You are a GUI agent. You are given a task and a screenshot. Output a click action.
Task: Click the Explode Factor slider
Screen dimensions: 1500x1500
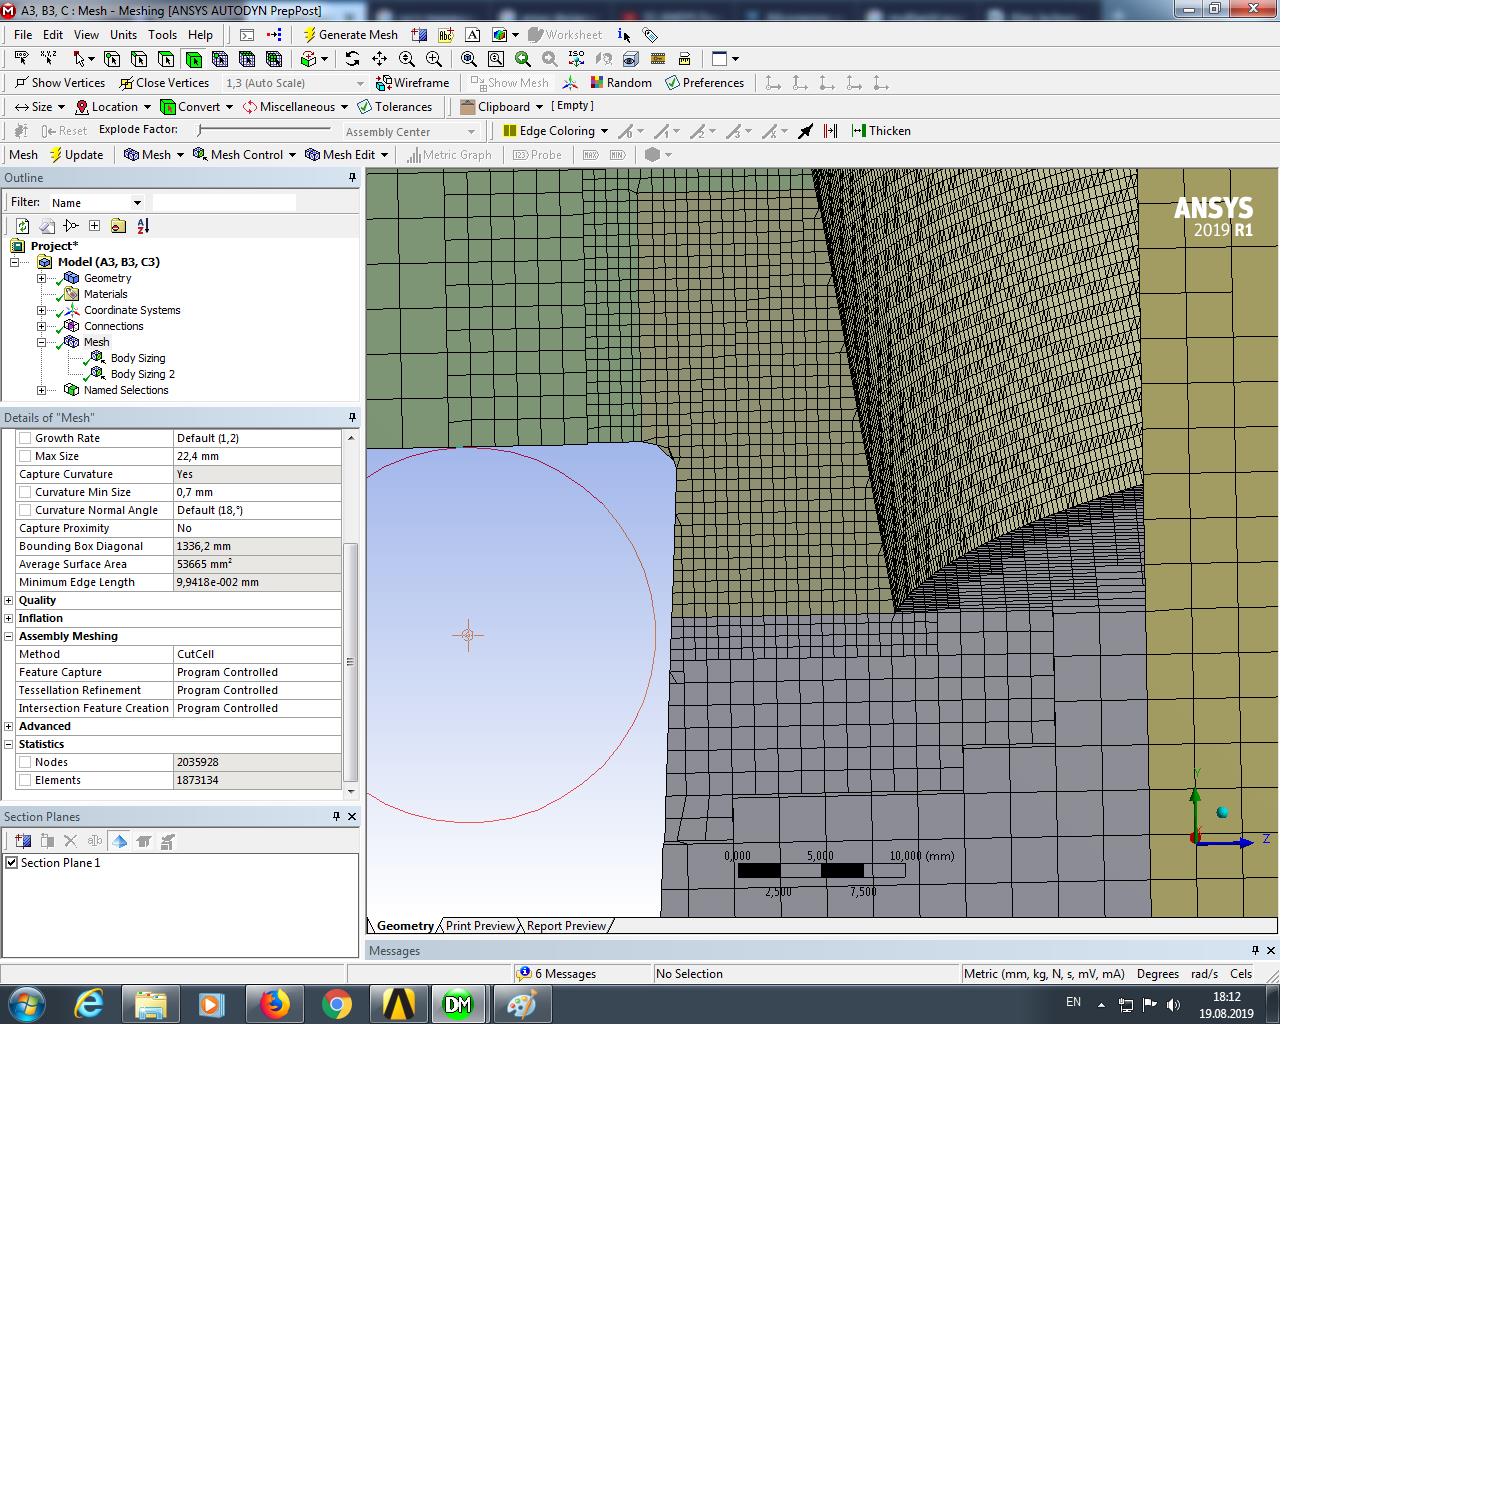265,130
